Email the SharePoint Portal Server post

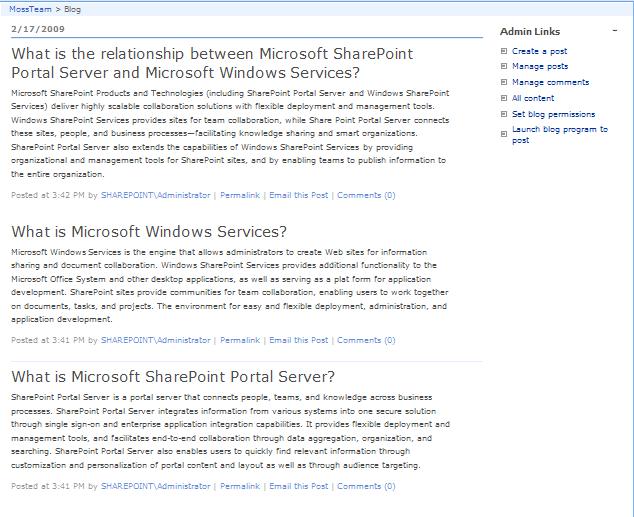(x=298, y=486)
